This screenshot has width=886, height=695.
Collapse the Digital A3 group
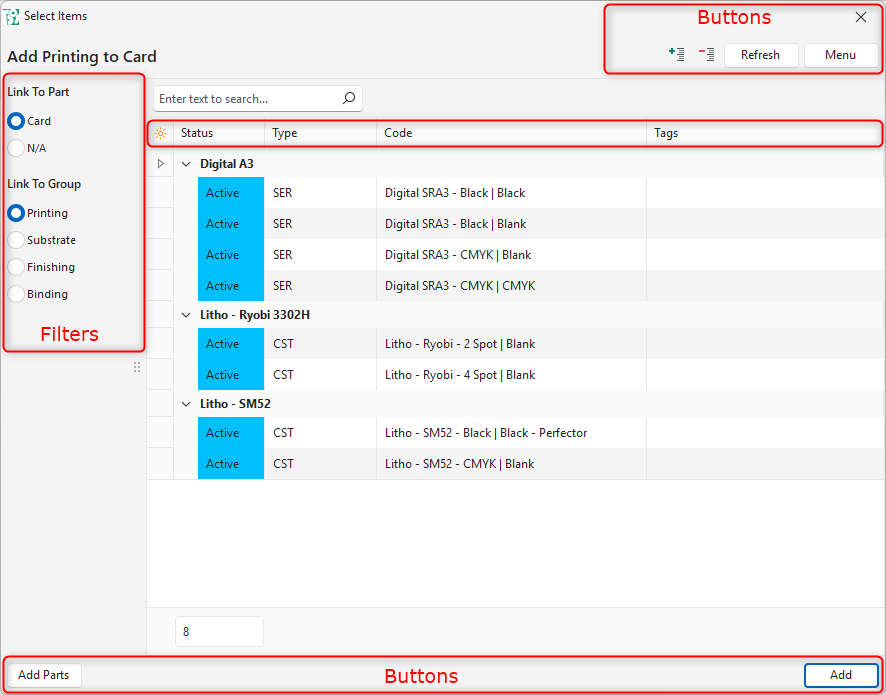(186, 164)
